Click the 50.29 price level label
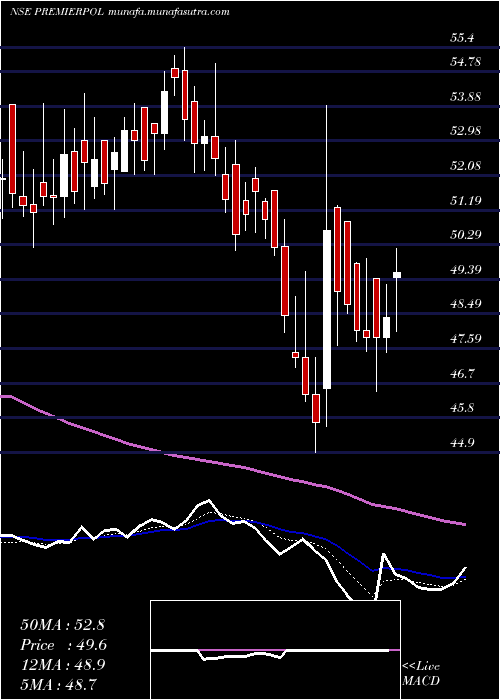The height and width of the screenshot is (700, 500). (466, 235)
